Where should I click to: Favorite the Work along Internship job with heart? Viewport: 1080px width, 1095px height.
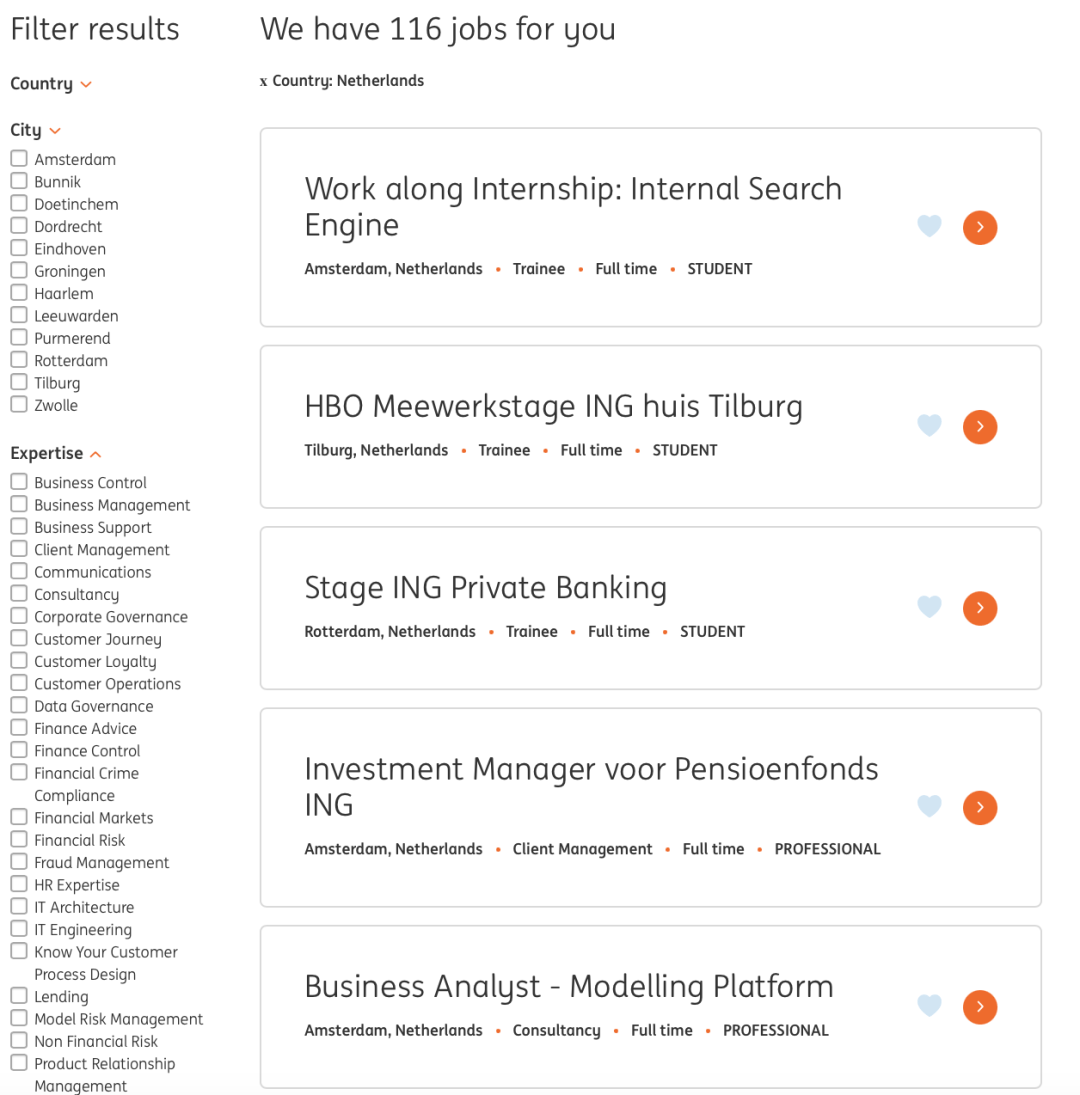coord(929,226)
